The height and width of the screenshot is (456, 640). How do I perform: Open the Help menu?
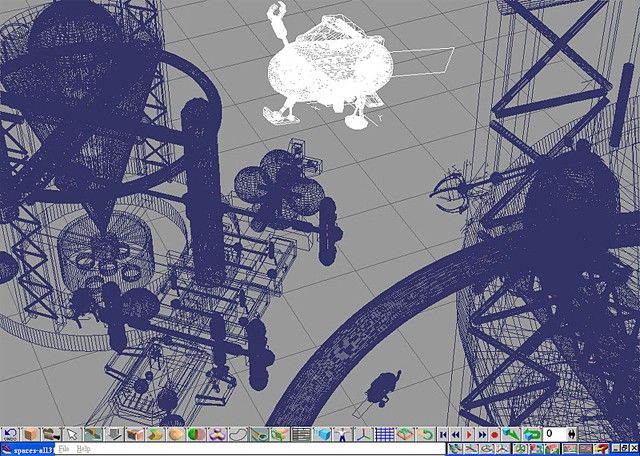pos(84,450)
